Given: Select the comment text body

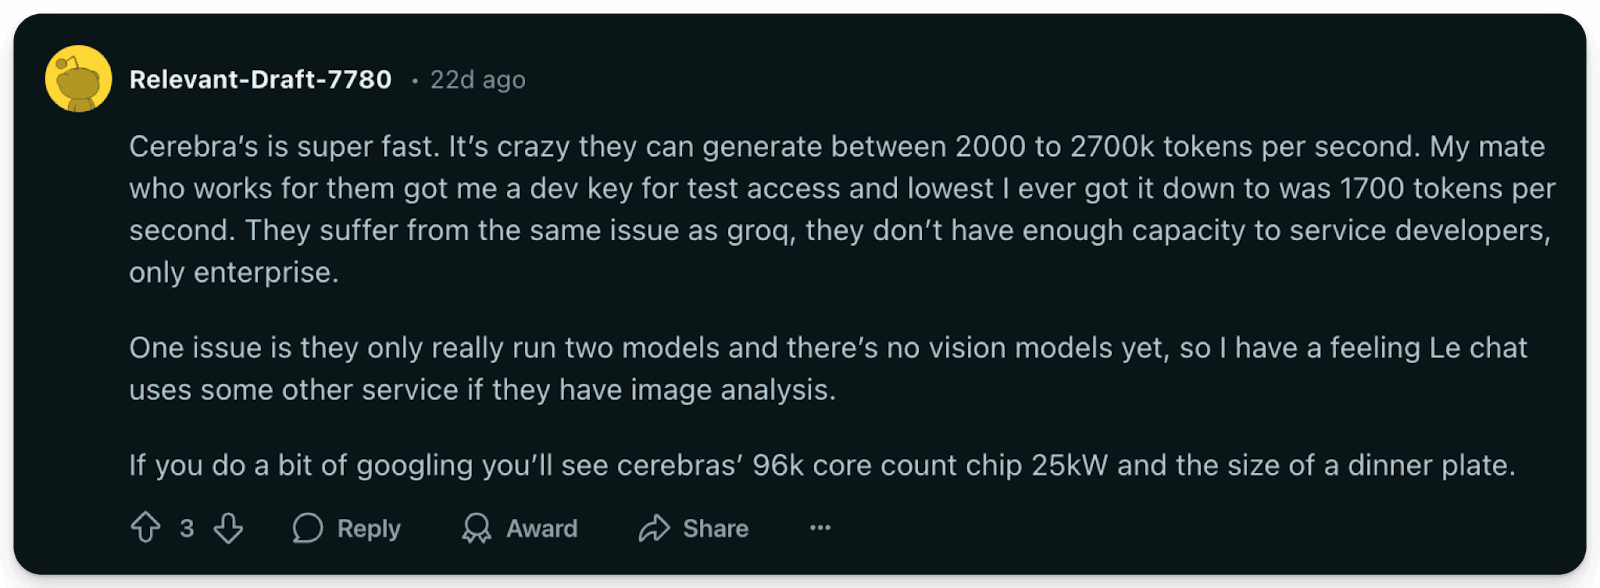Looking at the screenshot, I should 800,230.
